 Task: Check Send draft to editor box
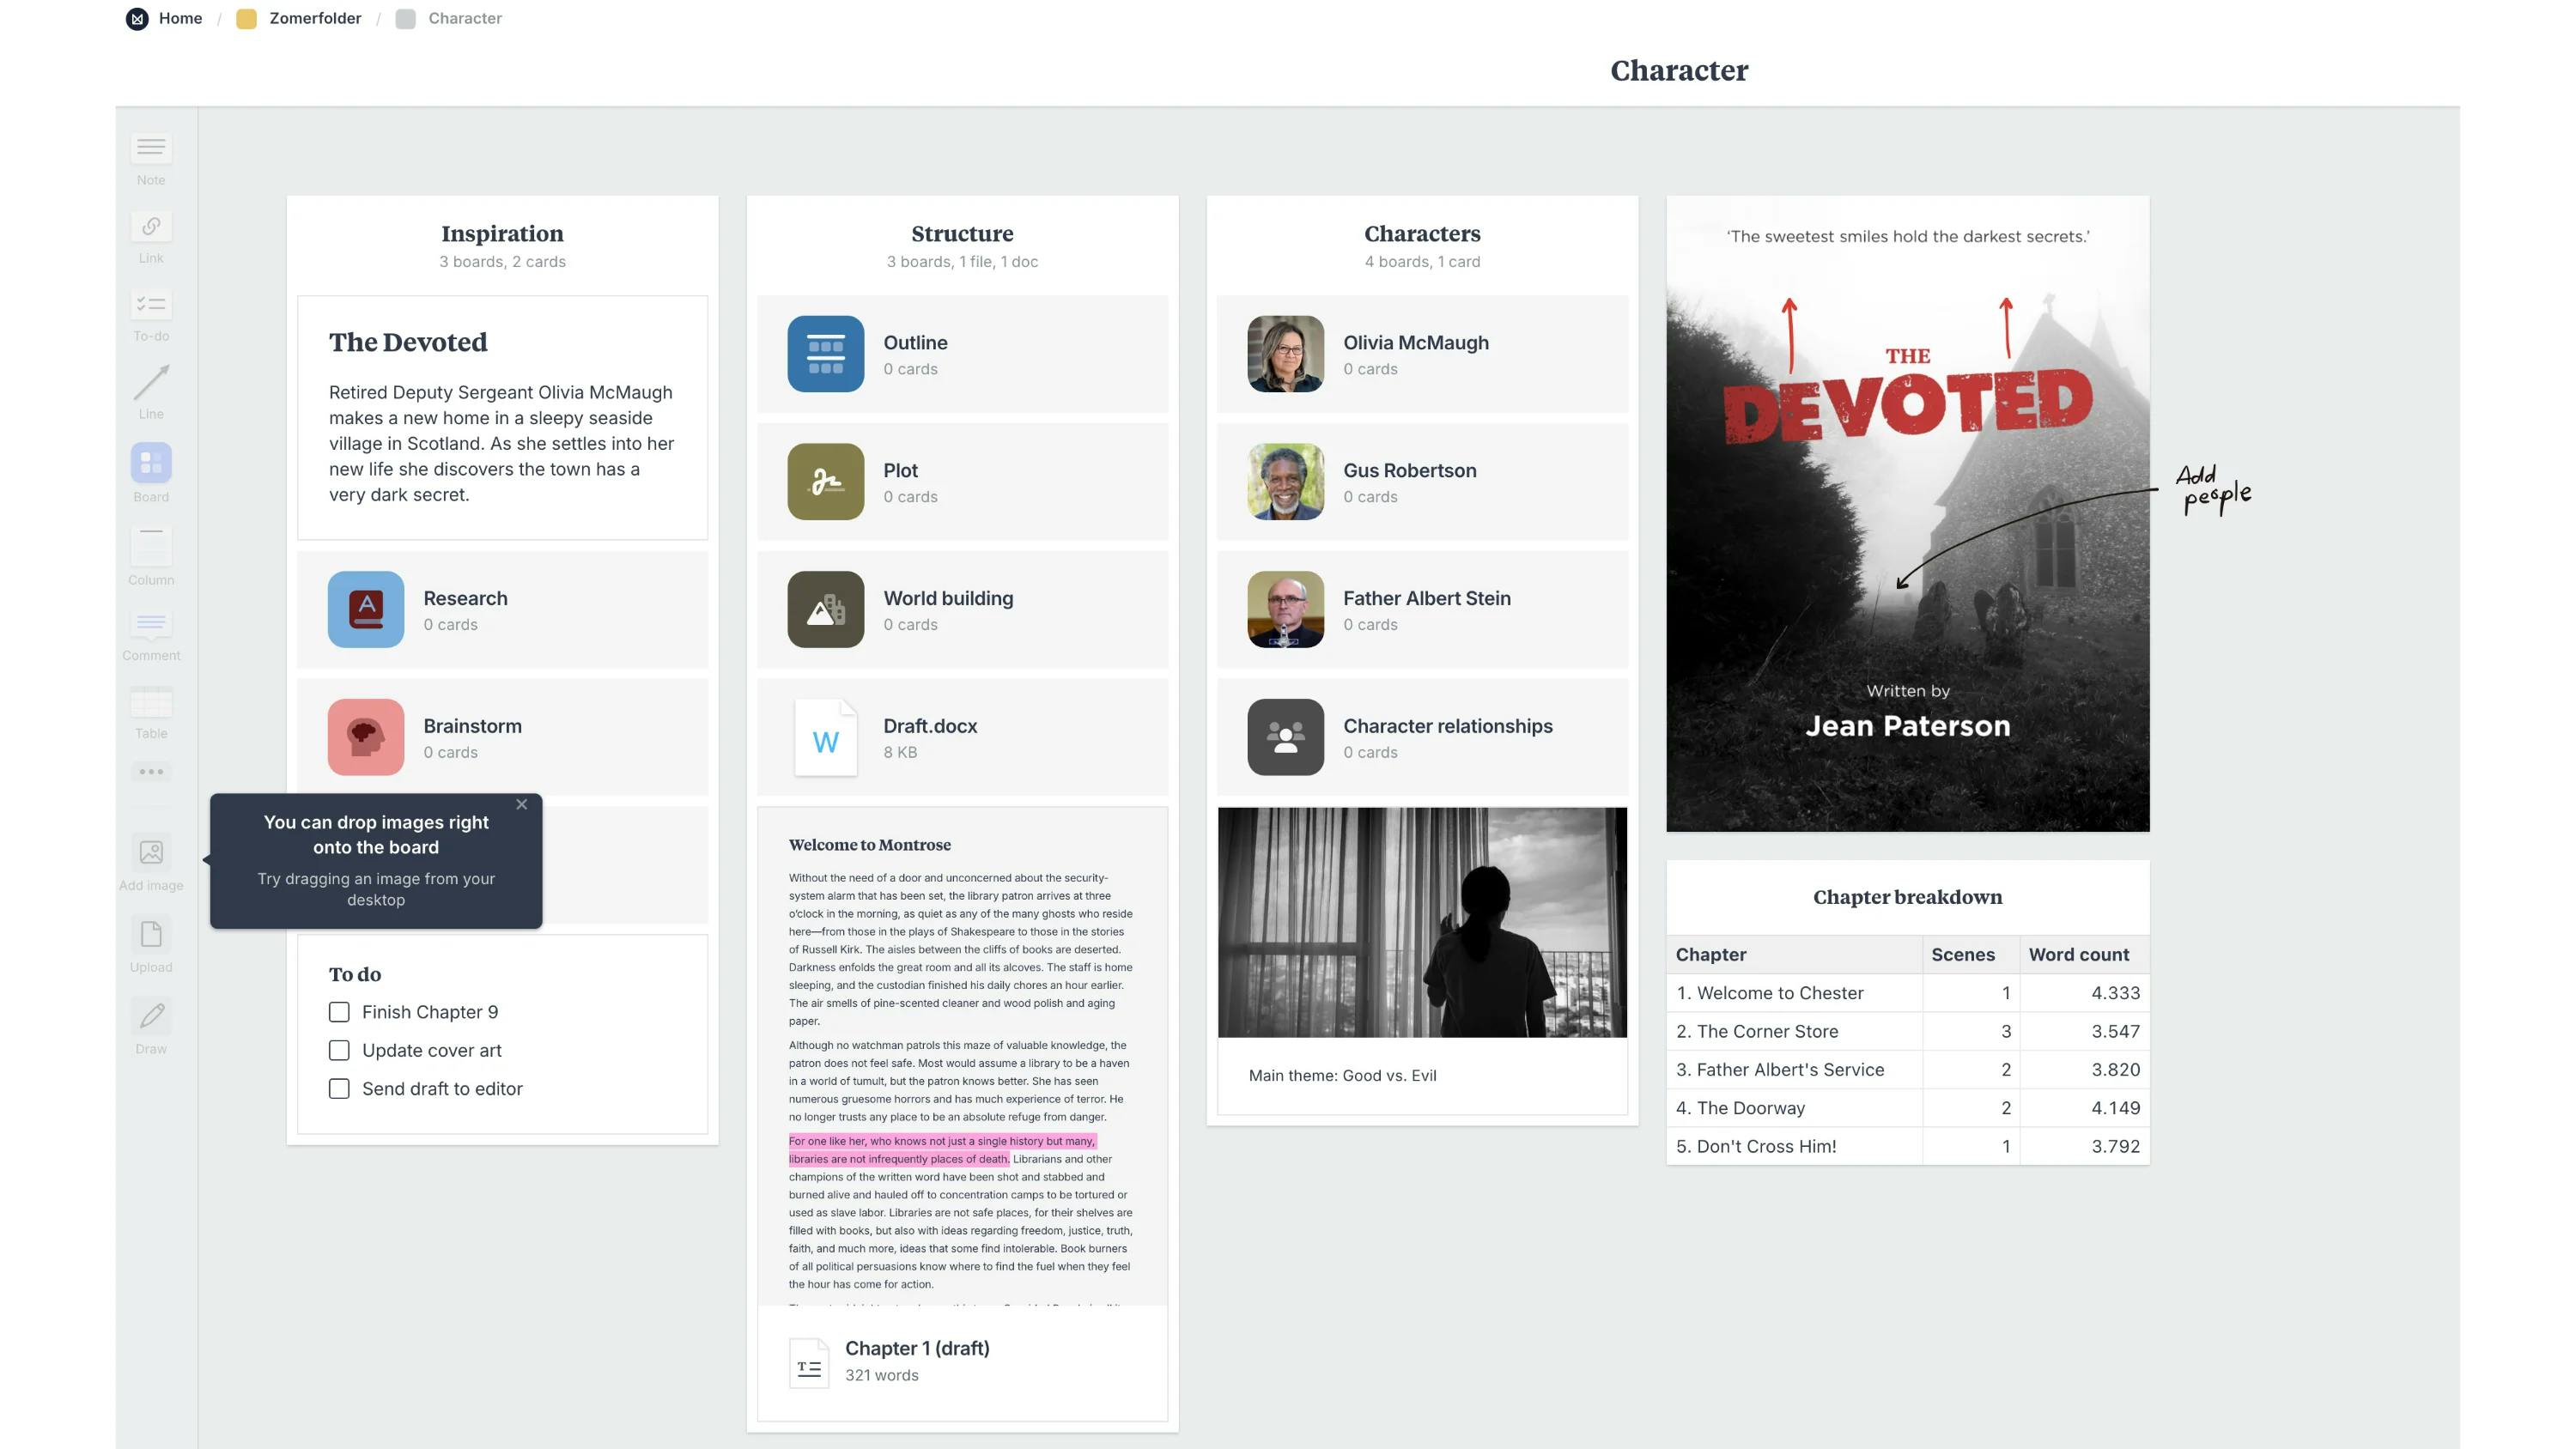point(339,1089)
